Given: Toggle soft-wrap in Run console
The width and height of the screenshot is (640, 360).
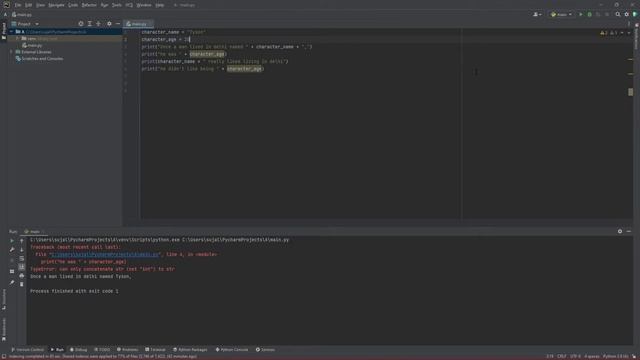Looking at the screenshot, I should click(22, 258).
